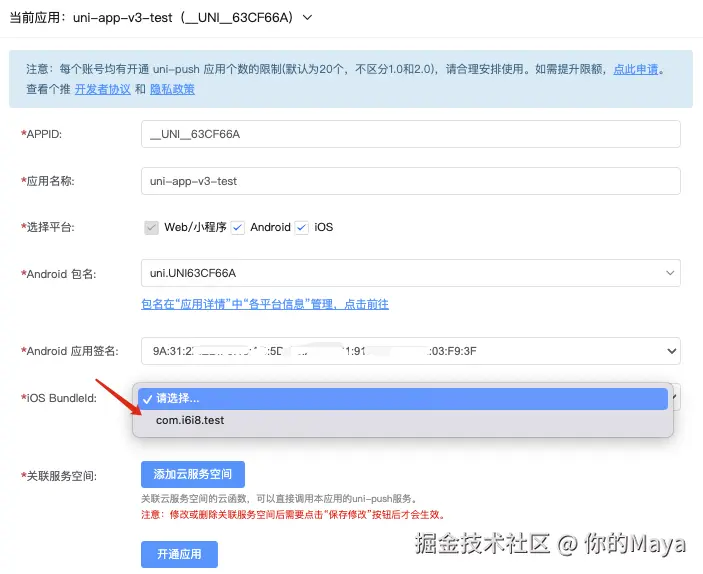
Task: Open the 开发者协议 link
Action: point(103,89)
